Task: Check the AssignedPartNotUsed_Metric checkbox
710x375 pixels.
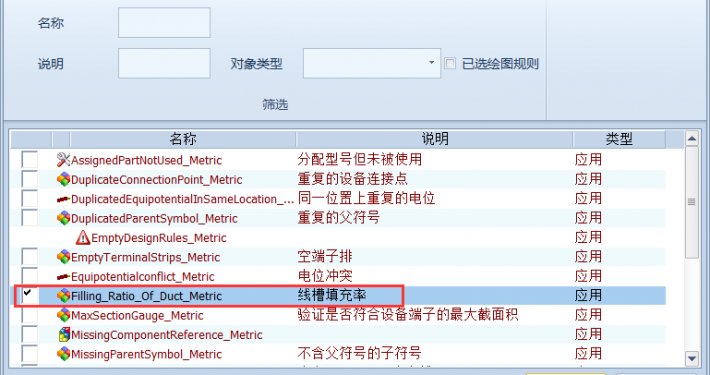Action: point(30,160)
